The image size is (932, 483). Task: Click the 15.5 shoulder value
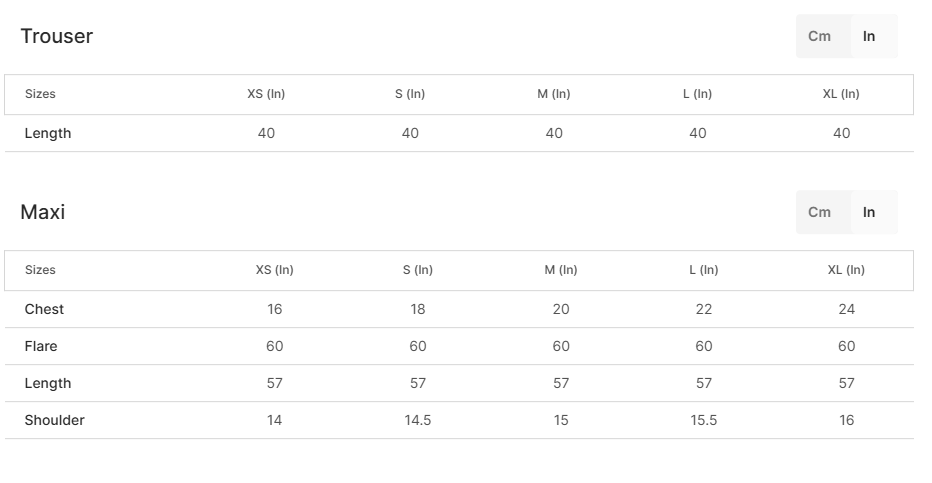coord(704,421)
